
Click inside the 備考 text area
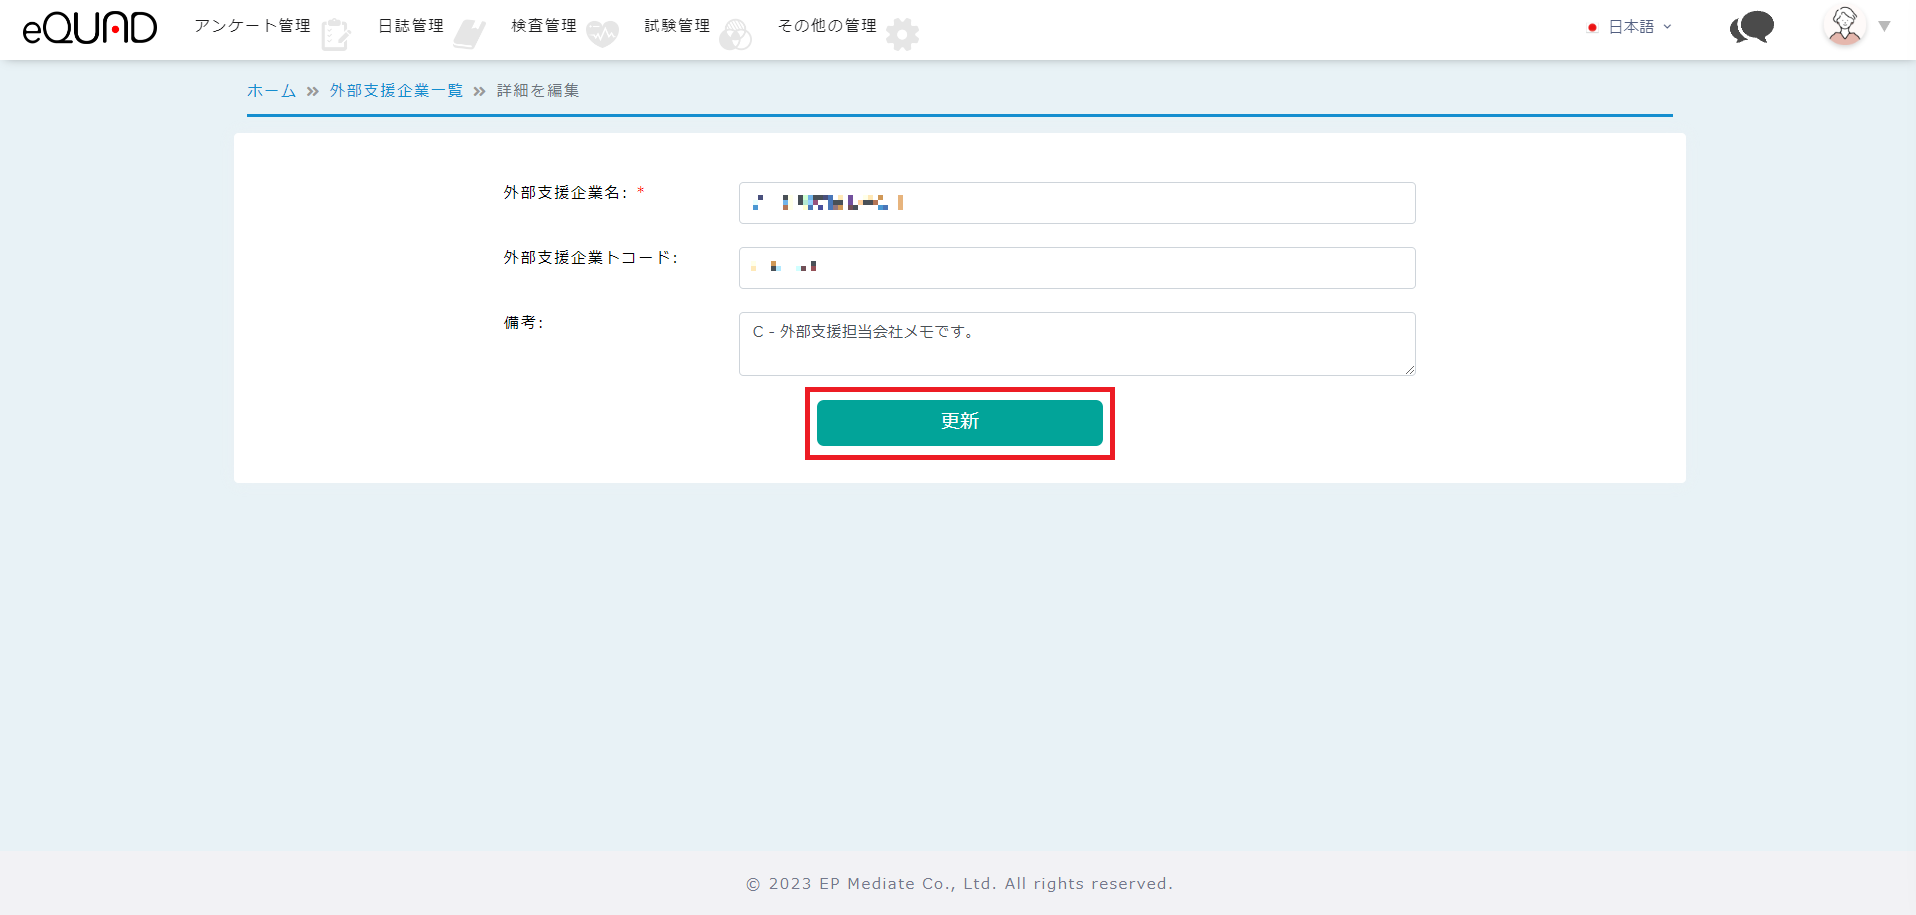(x=1076, y=345)
